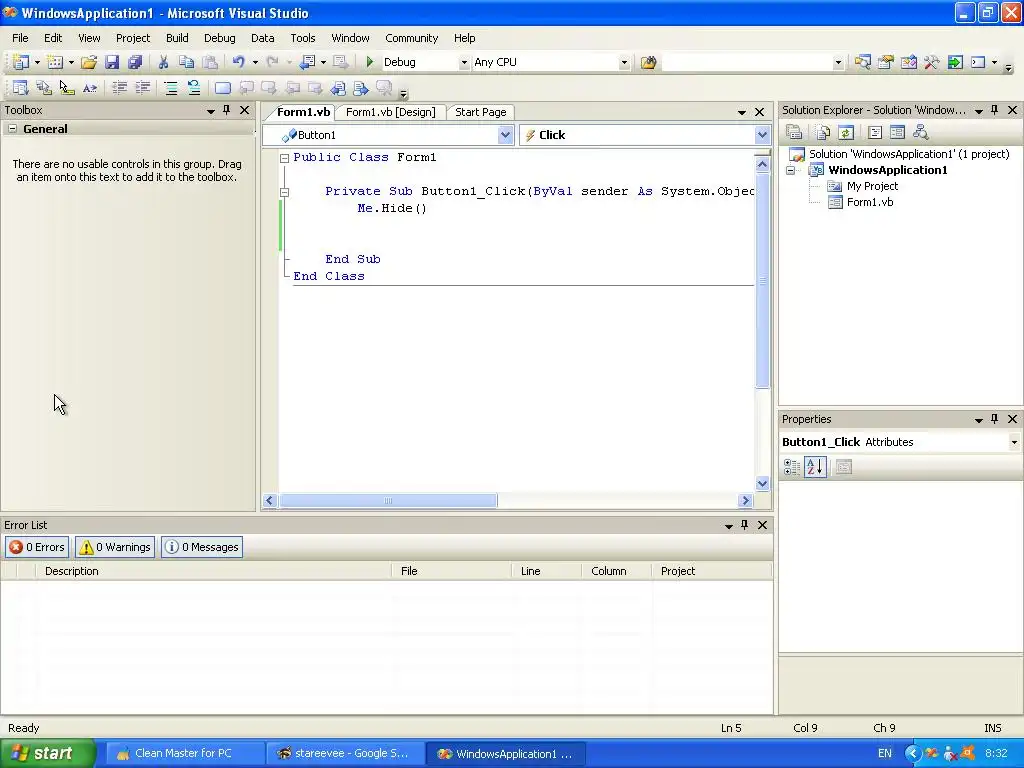
Task: Click the Decrease Indent icon
Action: click(120, 88)
